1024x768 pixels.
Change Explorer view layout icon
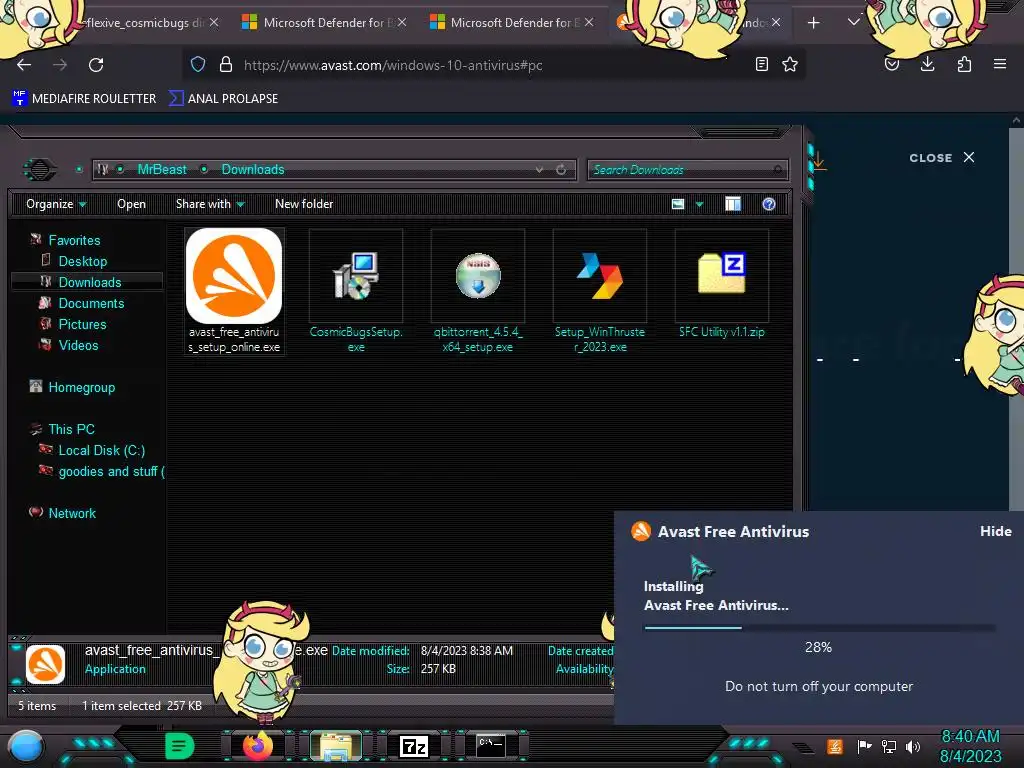click(678, 204)
